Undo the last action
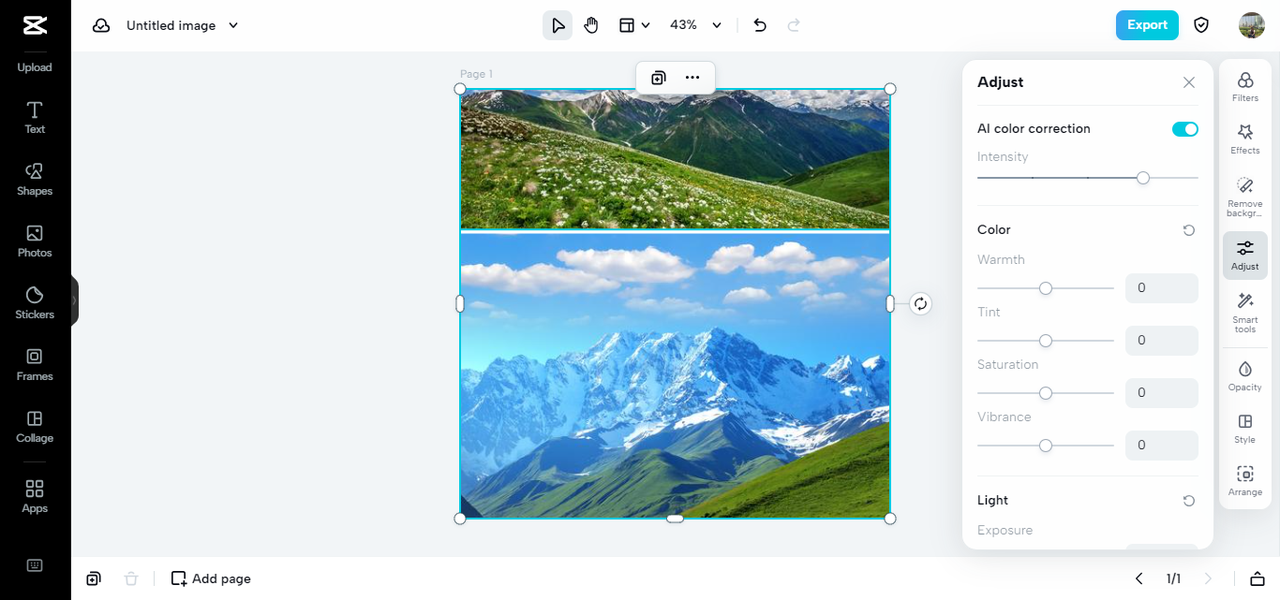The image size is (1280, 600). (760, 25)
